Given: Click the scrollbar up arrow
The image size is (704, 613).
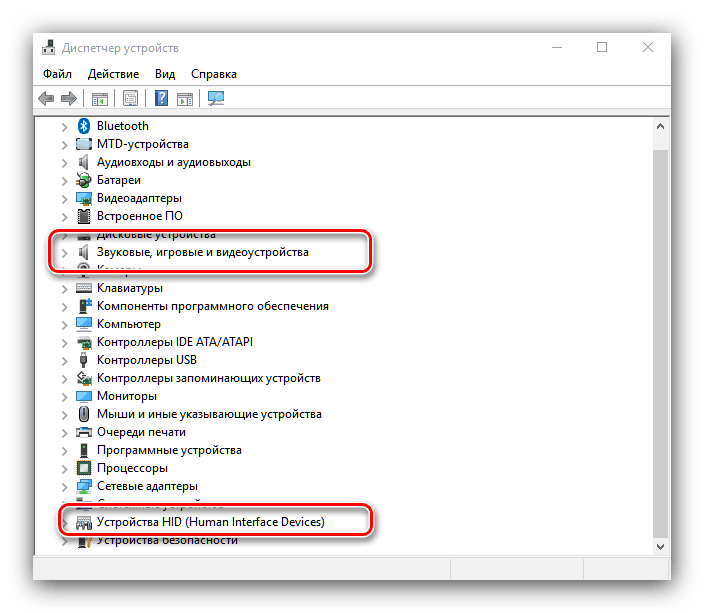Looking at the screenshot, I should [660, 126].
